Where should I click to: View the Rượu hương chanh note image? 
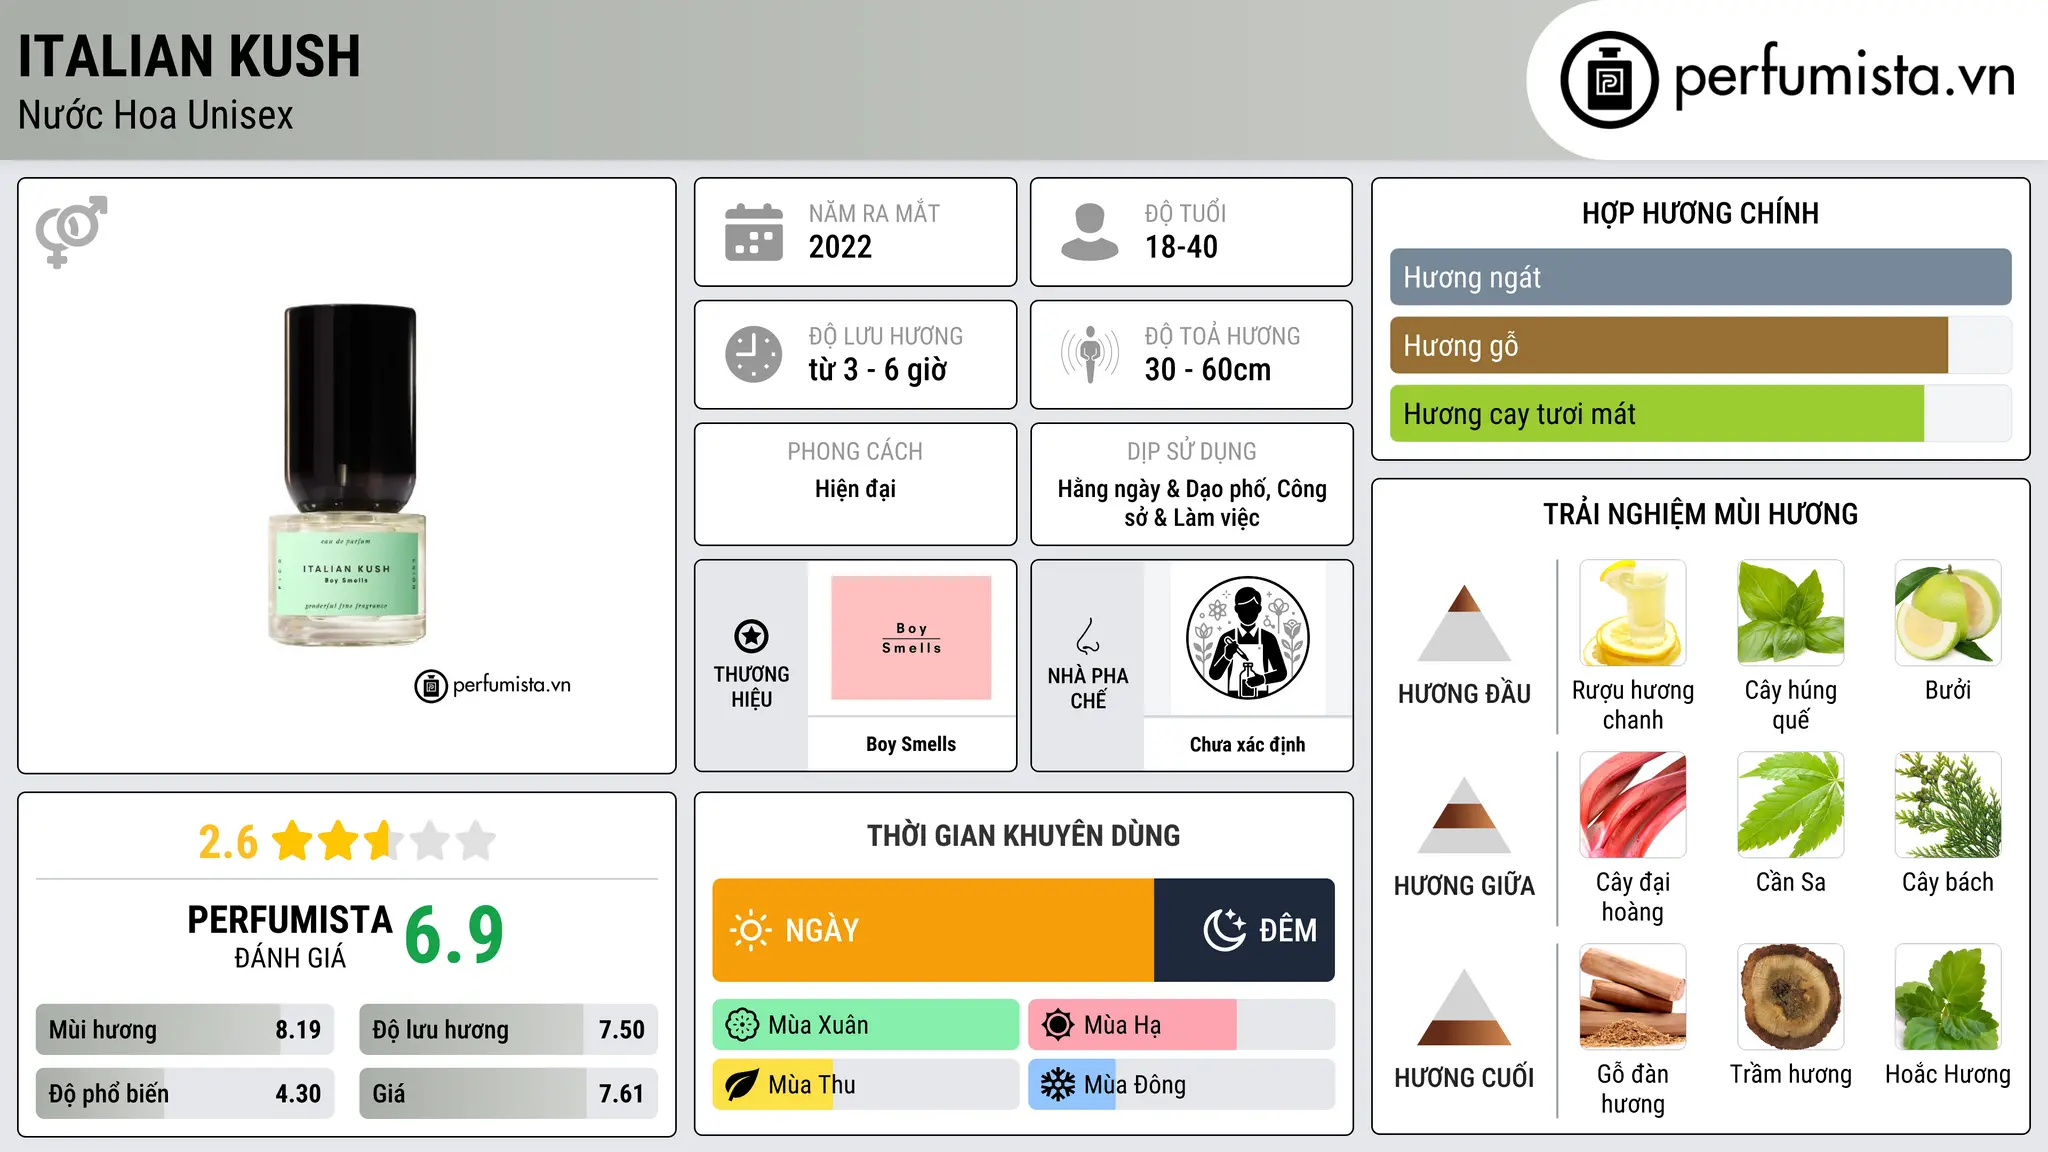point(1633,613)
